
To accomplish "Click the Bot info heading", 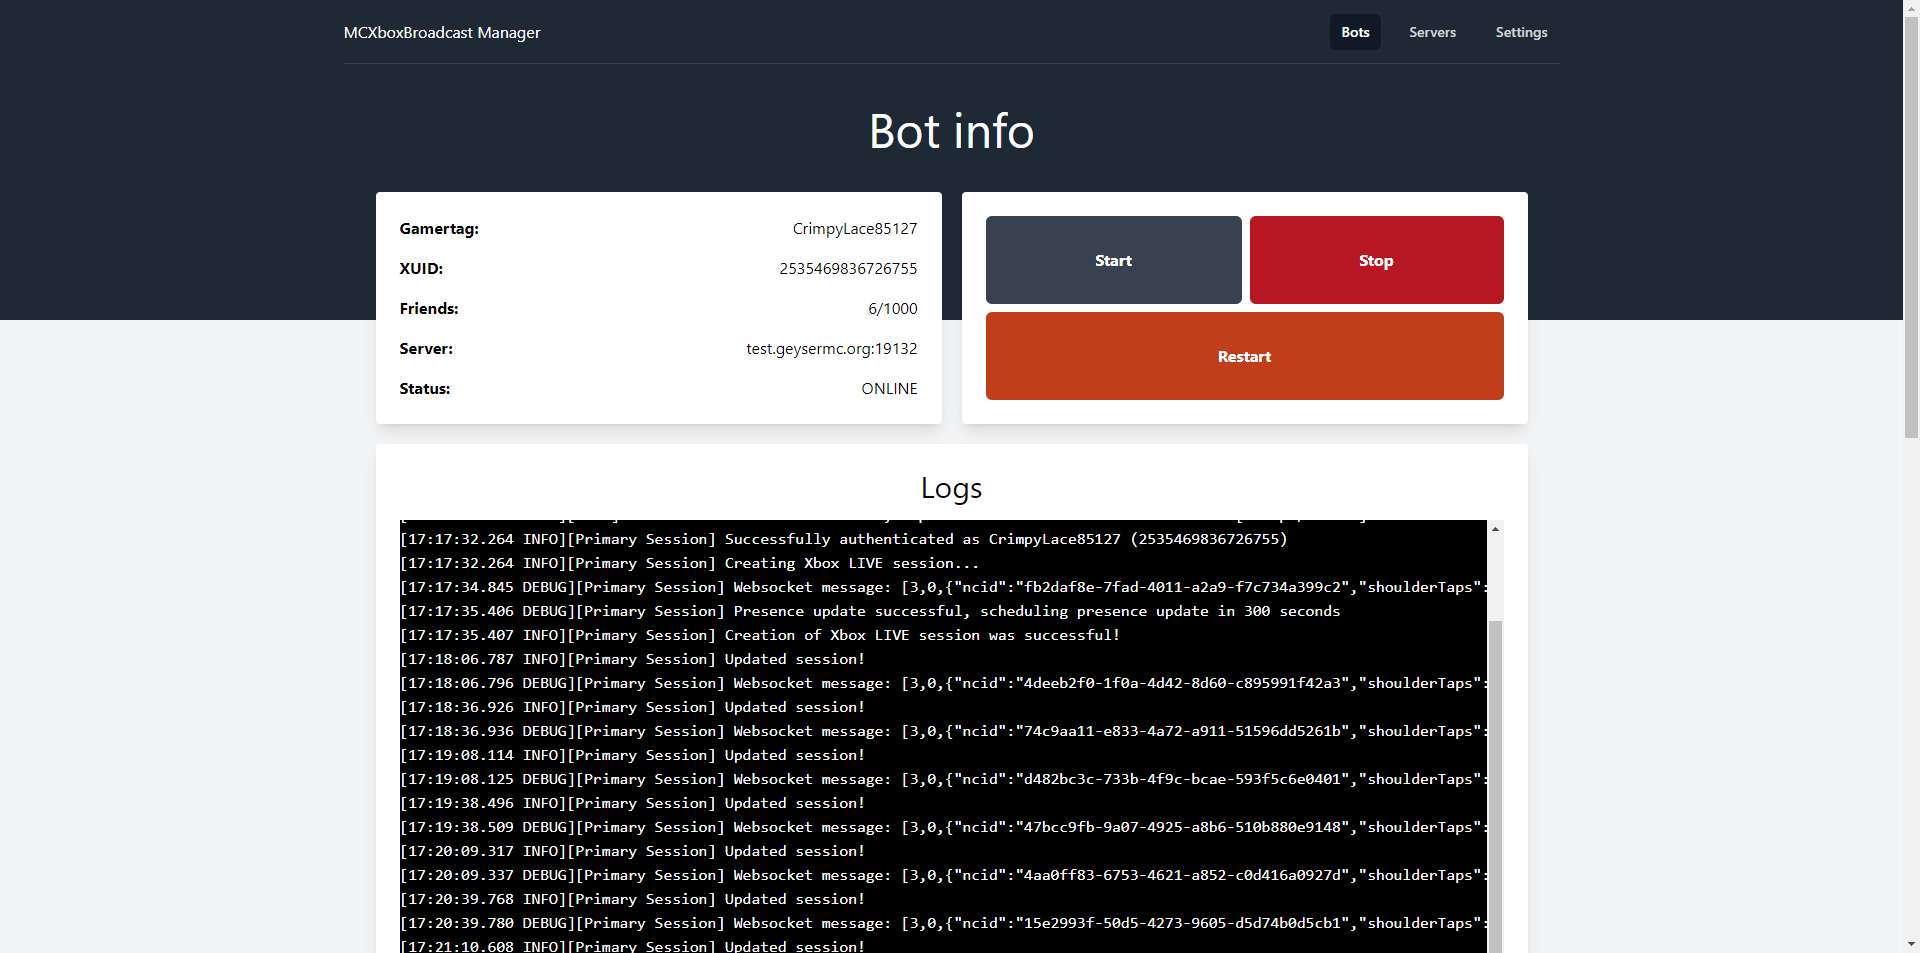I will pyautogui.click(x=951, y=131).
